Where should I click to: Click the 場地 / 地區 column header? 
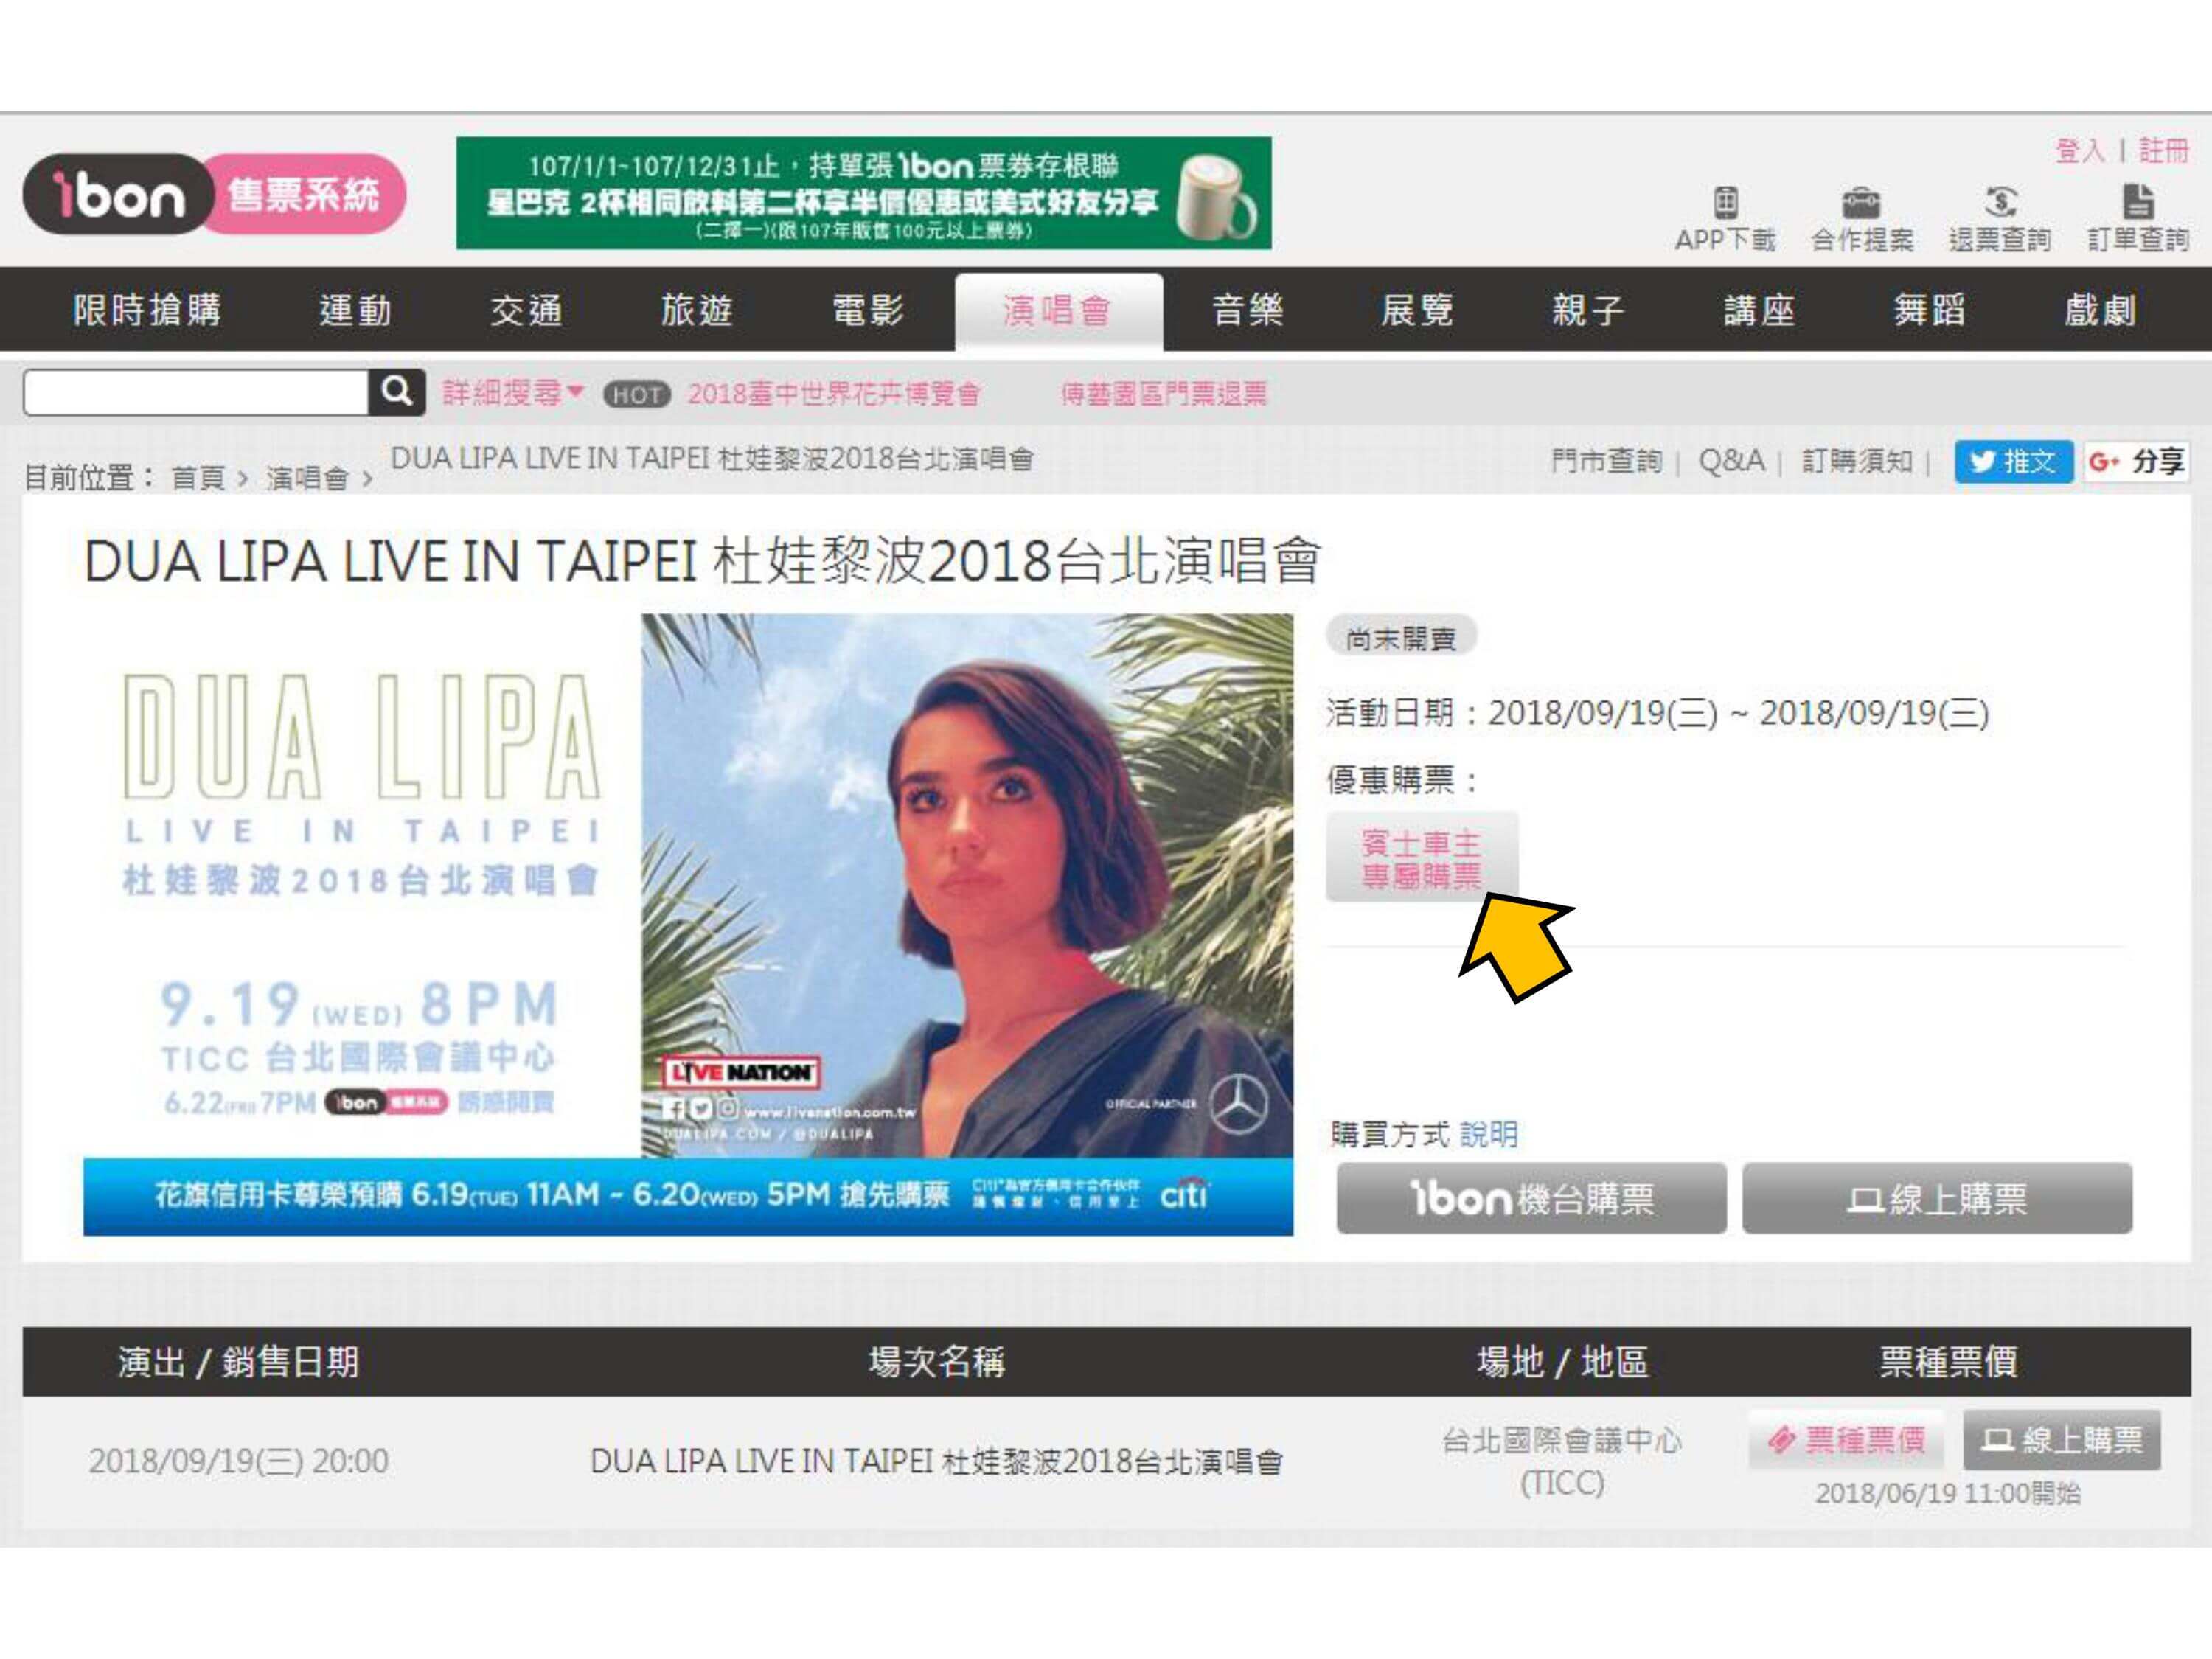tap(1562, 1362)
